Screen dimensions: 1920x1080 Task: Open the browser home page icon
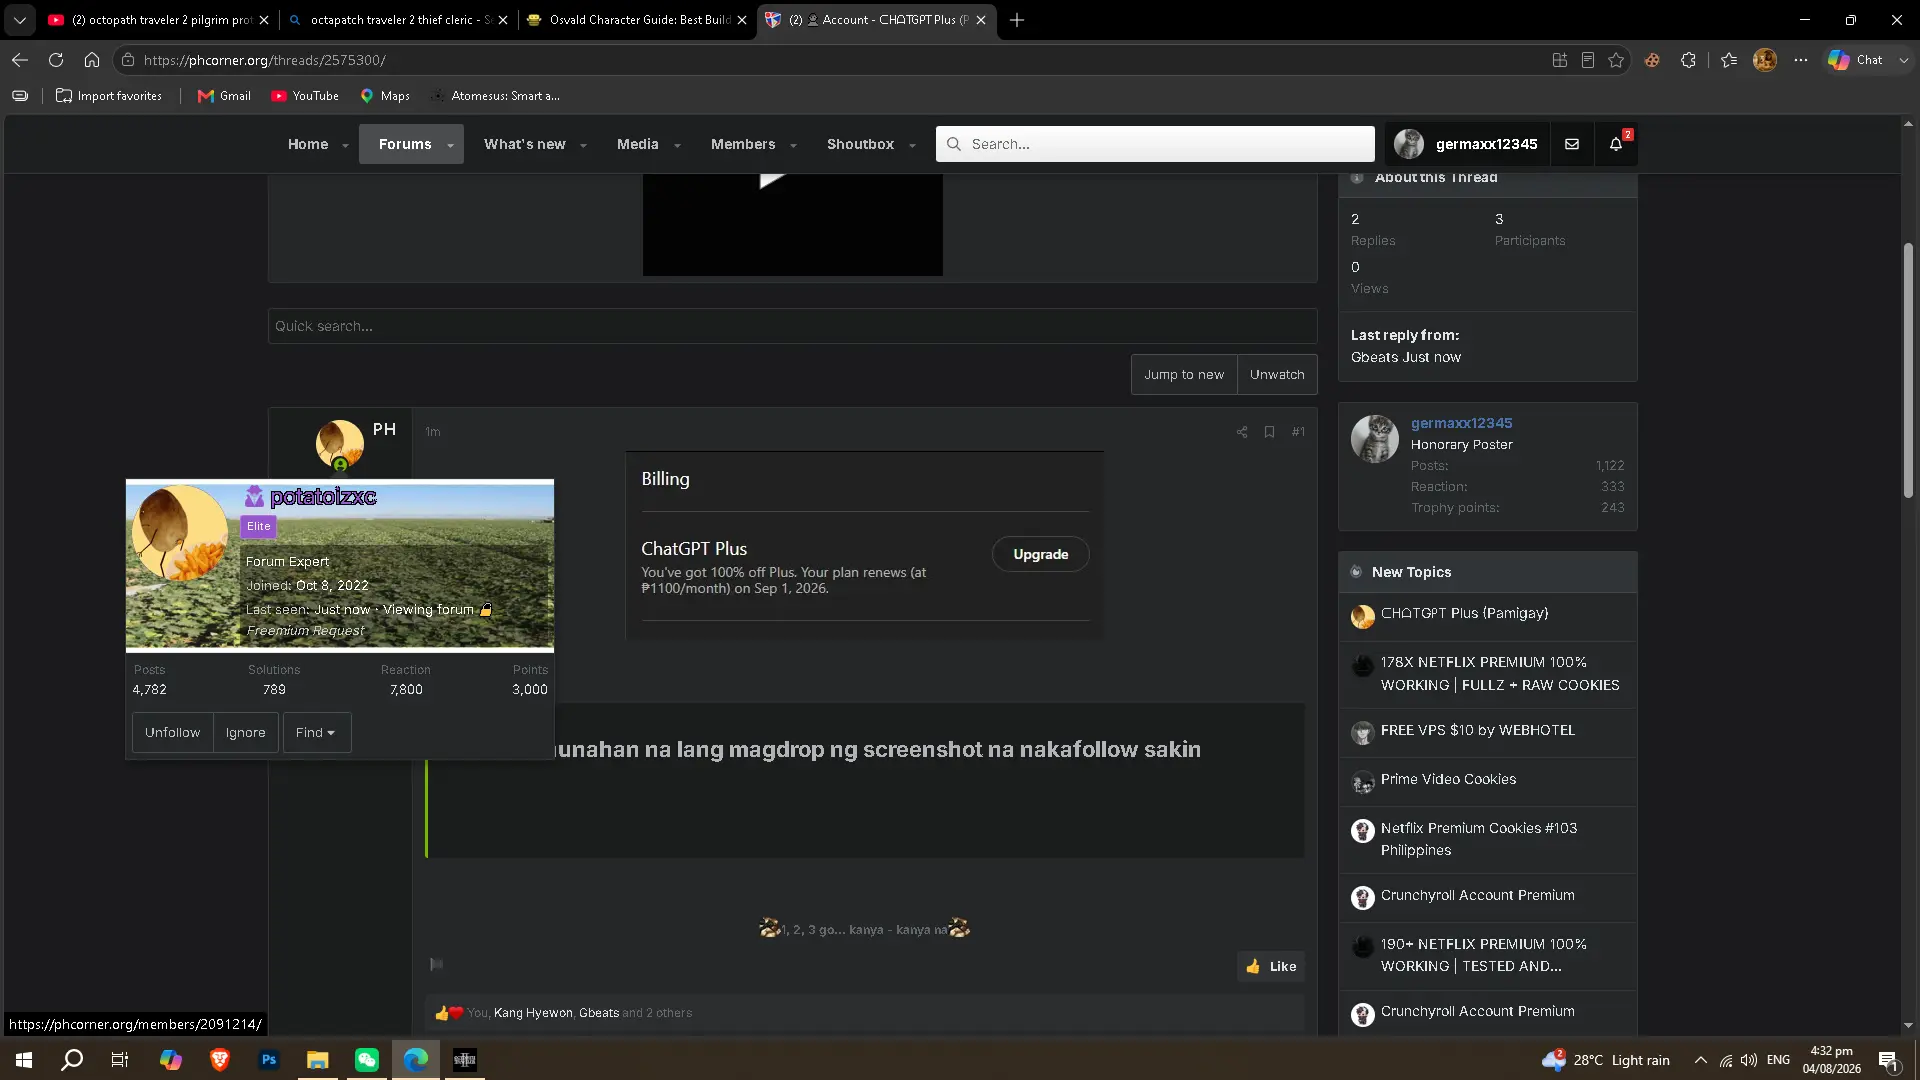coord(92,60)
